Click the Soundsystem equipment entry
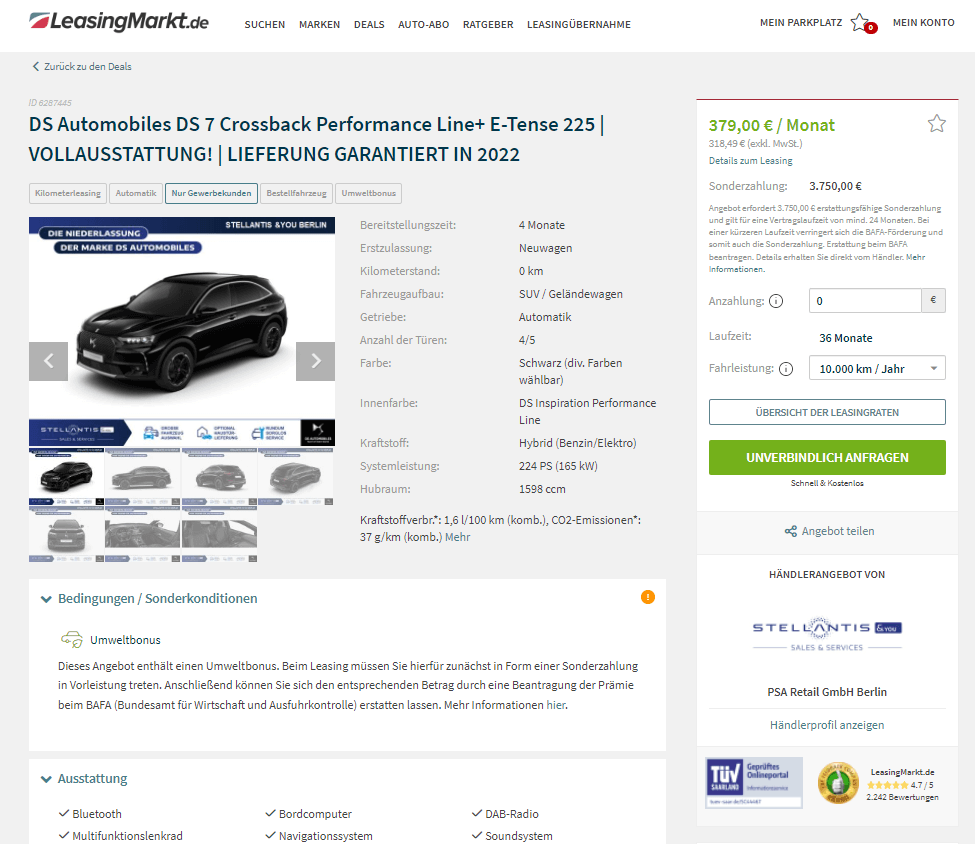The height and width of the screenshot is (844, 975). coord(512,837)
